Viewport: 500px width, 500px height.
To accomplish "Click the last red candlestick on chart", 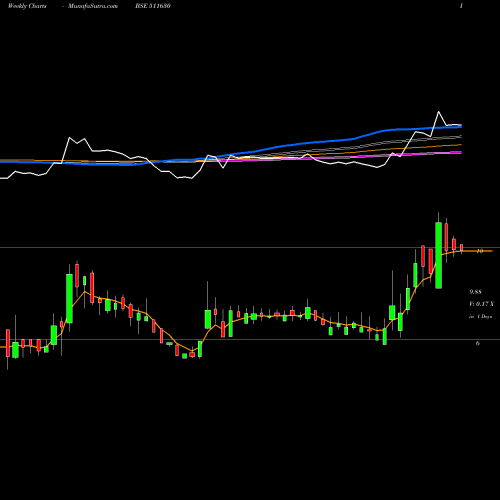I will 462,248.
